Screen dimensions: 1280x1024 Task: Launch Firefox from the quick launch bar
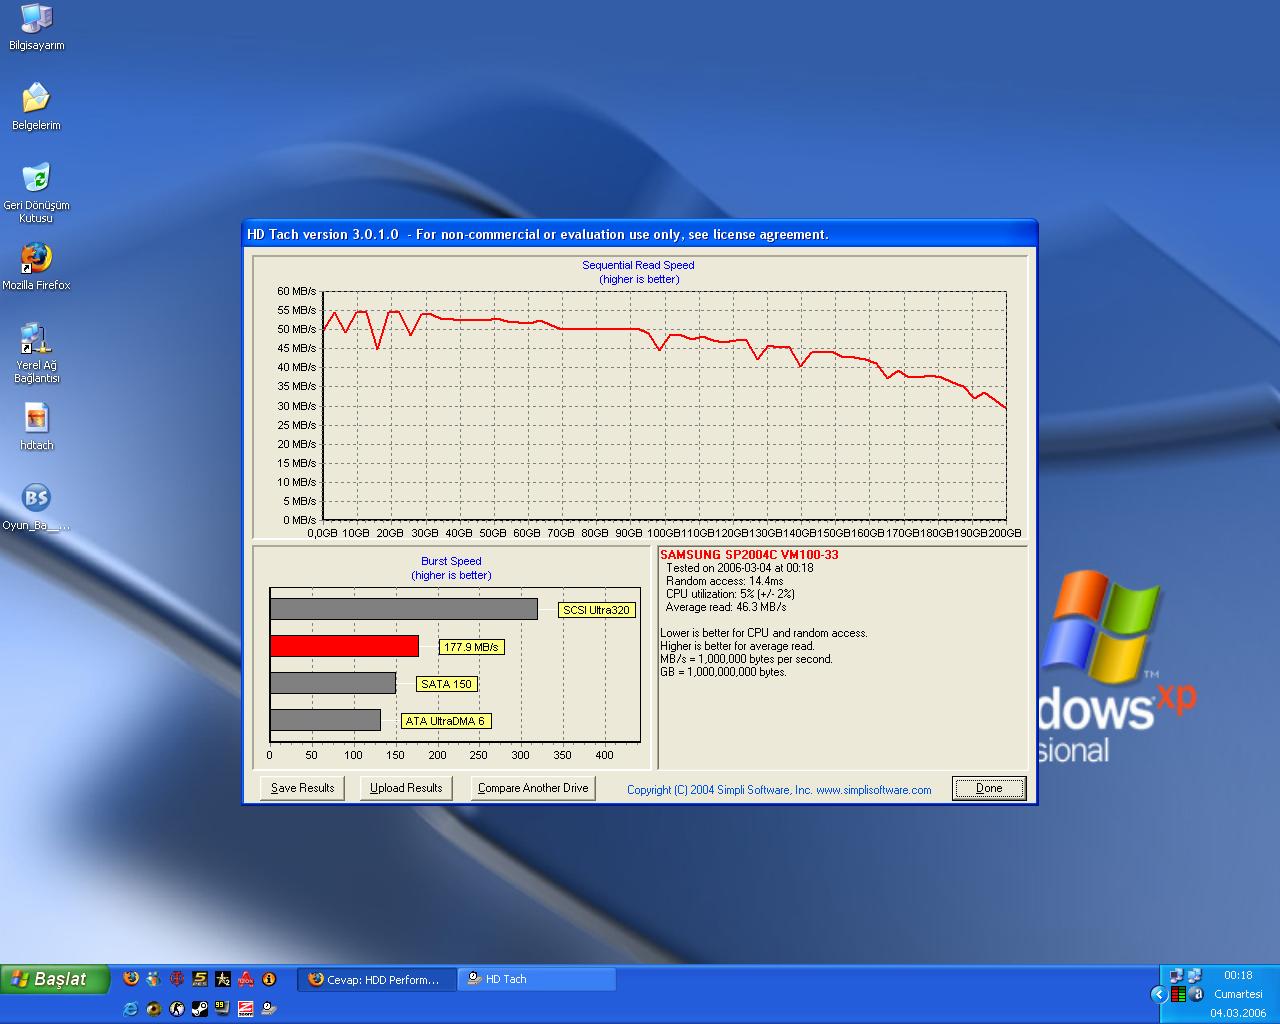pyautogui.click(x=131, y=979)
